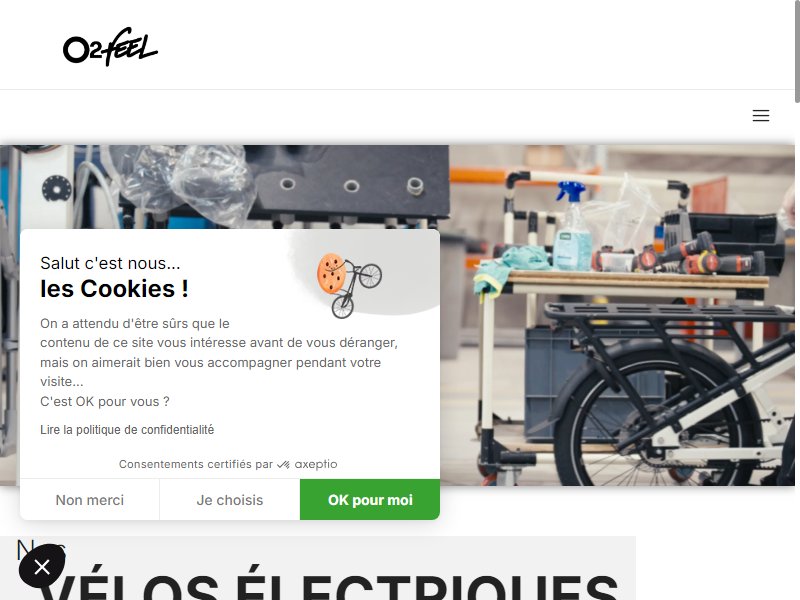This screenshot has width=800, height=600.
Task: Click the blue spray bottle in the photo
Action: [572, 226]
